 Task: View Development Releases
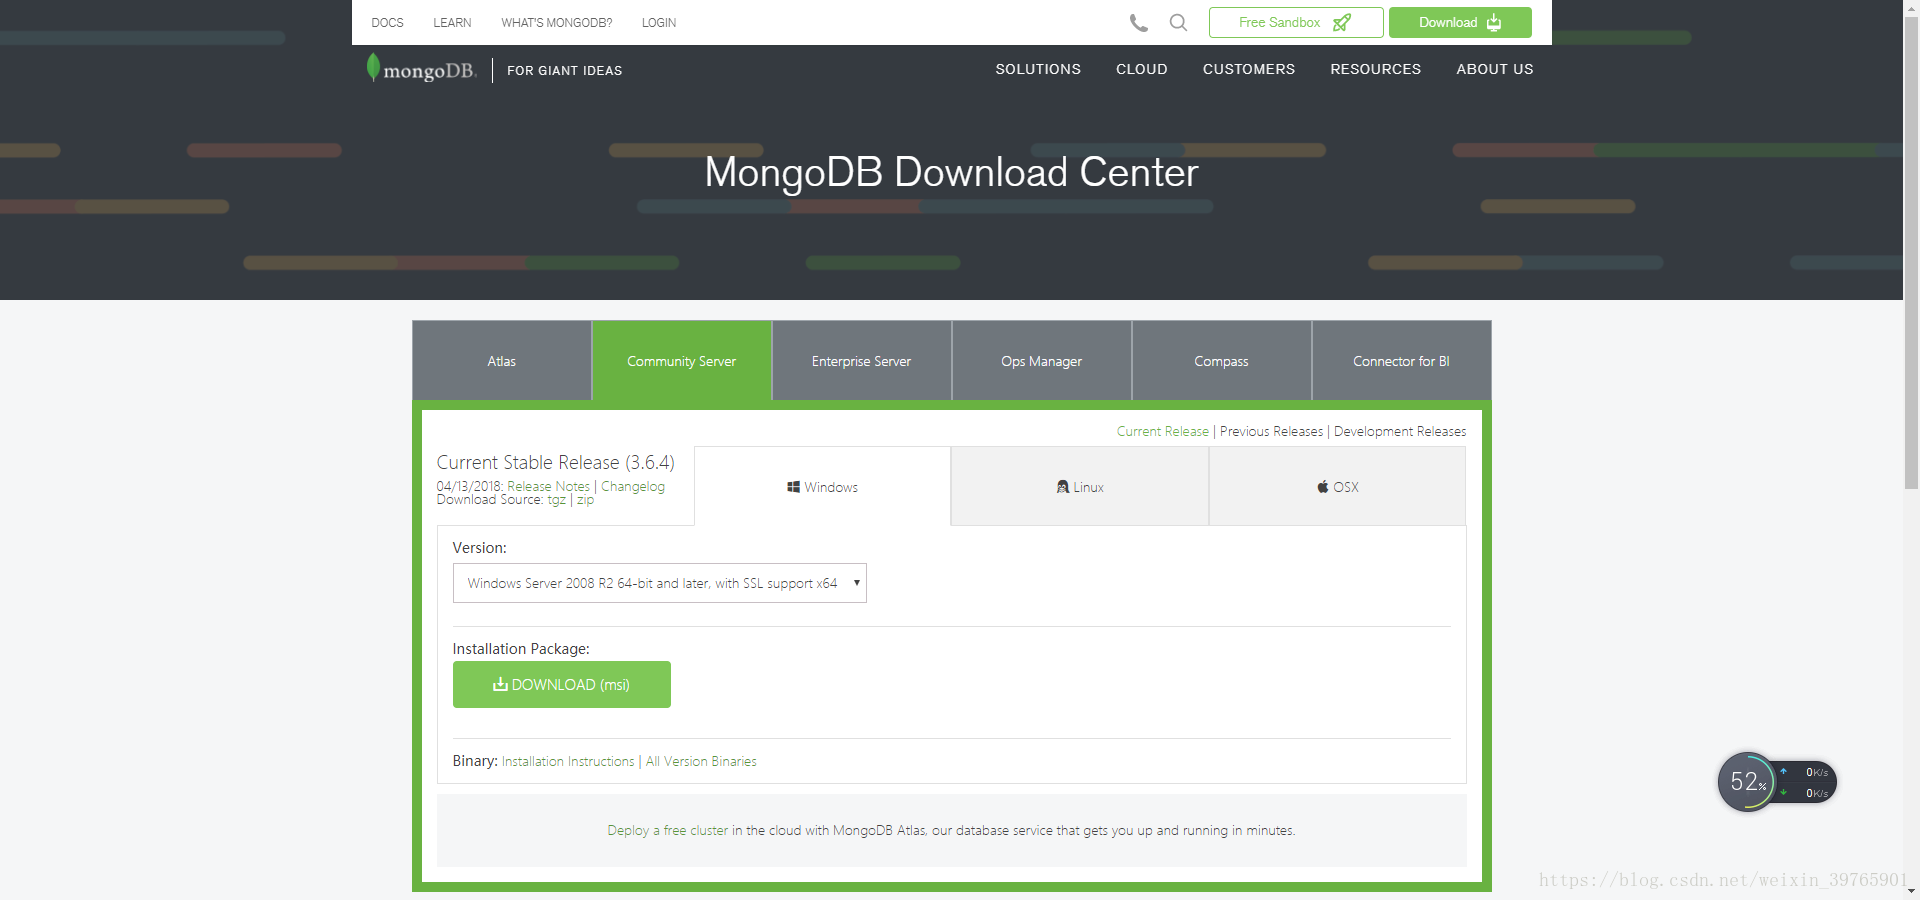point(1400,431)
